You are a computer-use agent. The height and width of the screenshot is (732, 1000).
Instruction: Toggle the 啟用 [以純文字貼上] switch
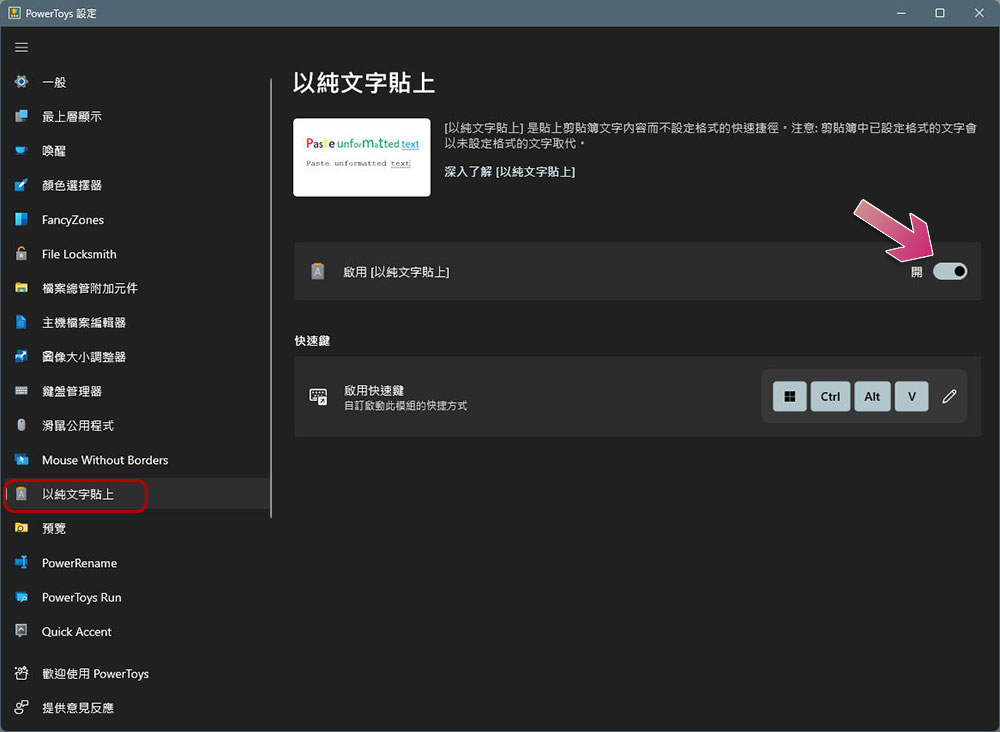949,271
